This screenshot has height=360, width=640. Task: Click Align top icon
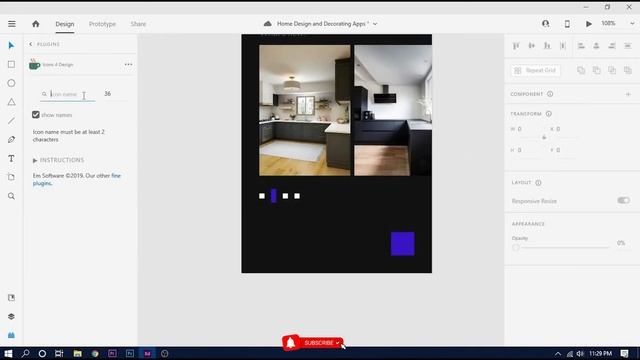coord(516,46)
